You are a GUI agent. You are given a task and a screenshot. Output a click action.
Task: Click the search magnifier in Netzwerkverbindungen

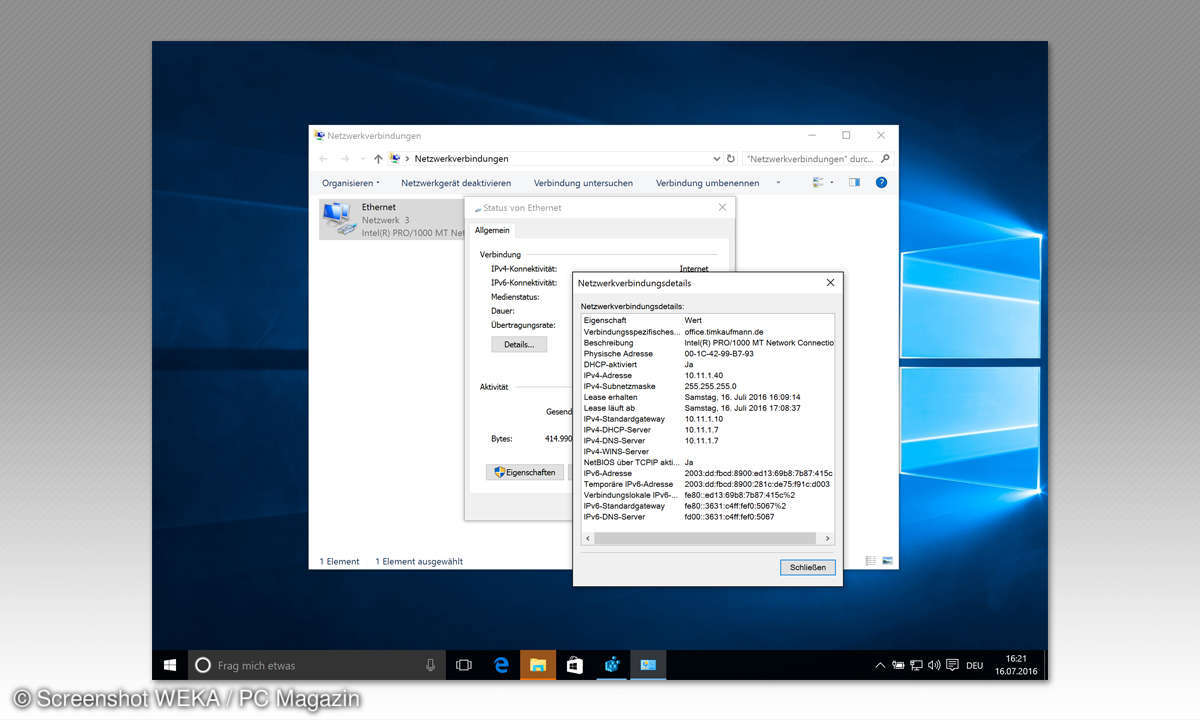point(885,159)
